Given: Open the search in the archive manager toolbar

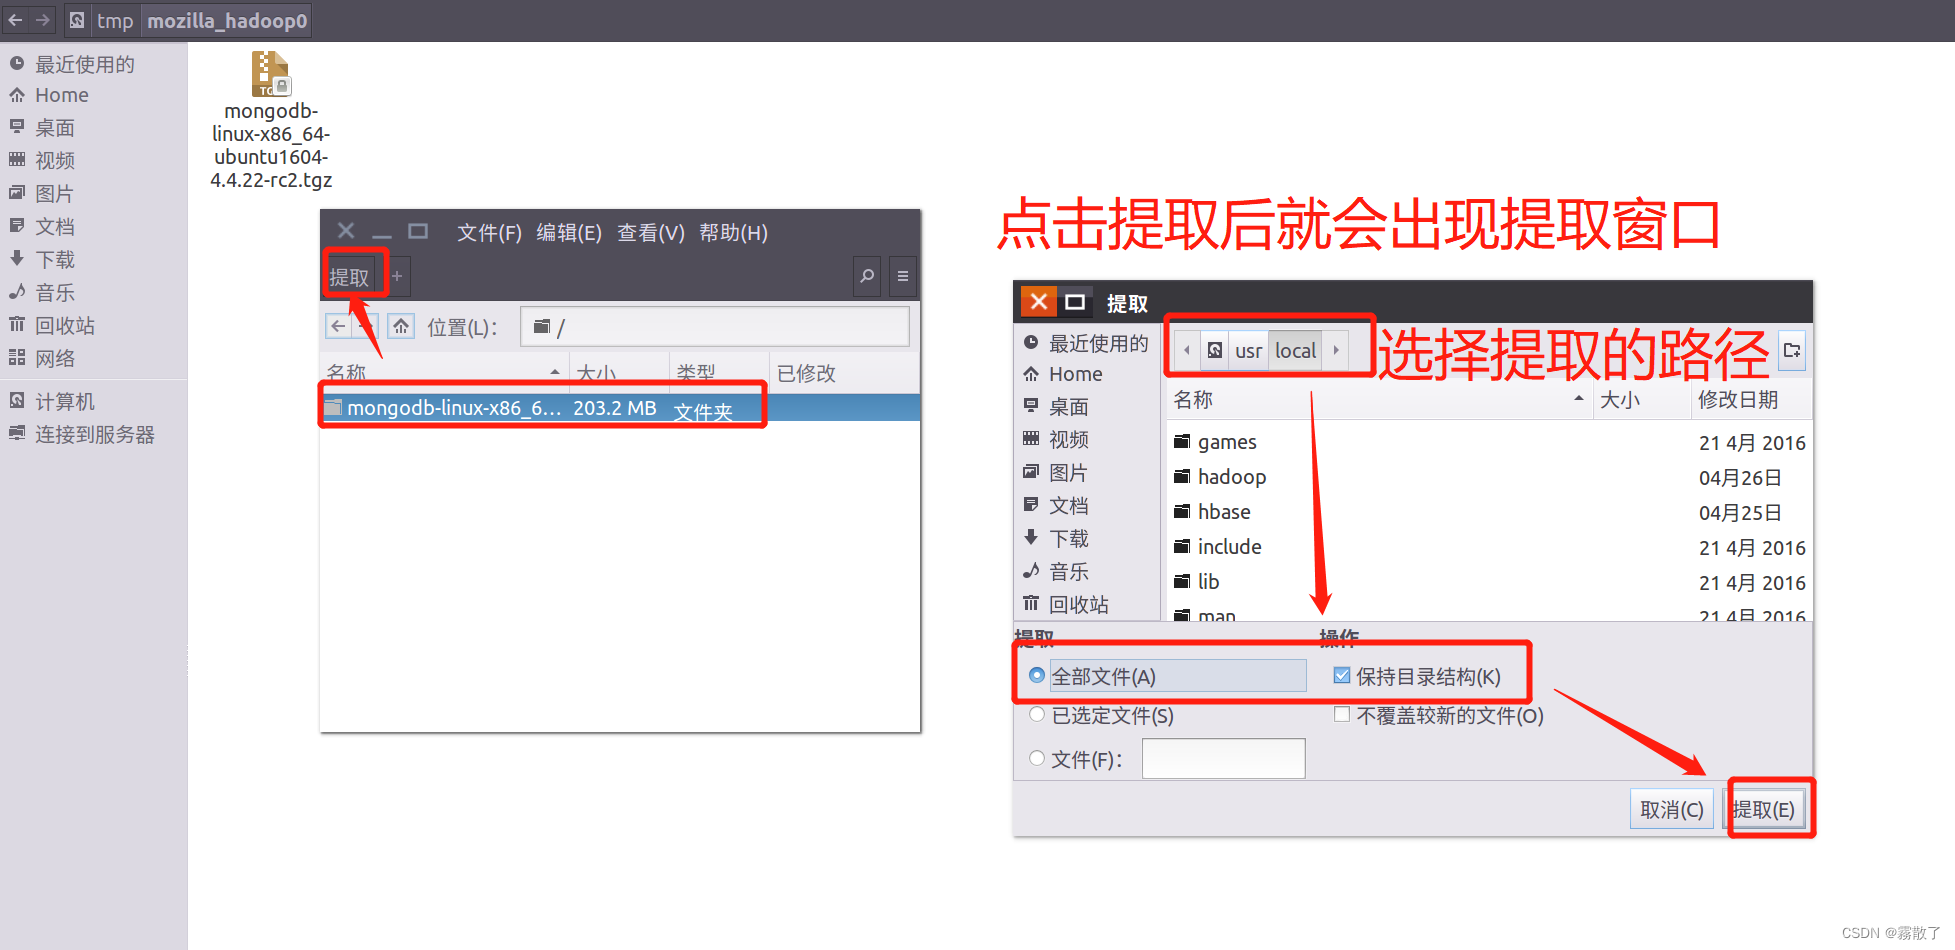Looking at the screenshot, I should coord(866,277).
